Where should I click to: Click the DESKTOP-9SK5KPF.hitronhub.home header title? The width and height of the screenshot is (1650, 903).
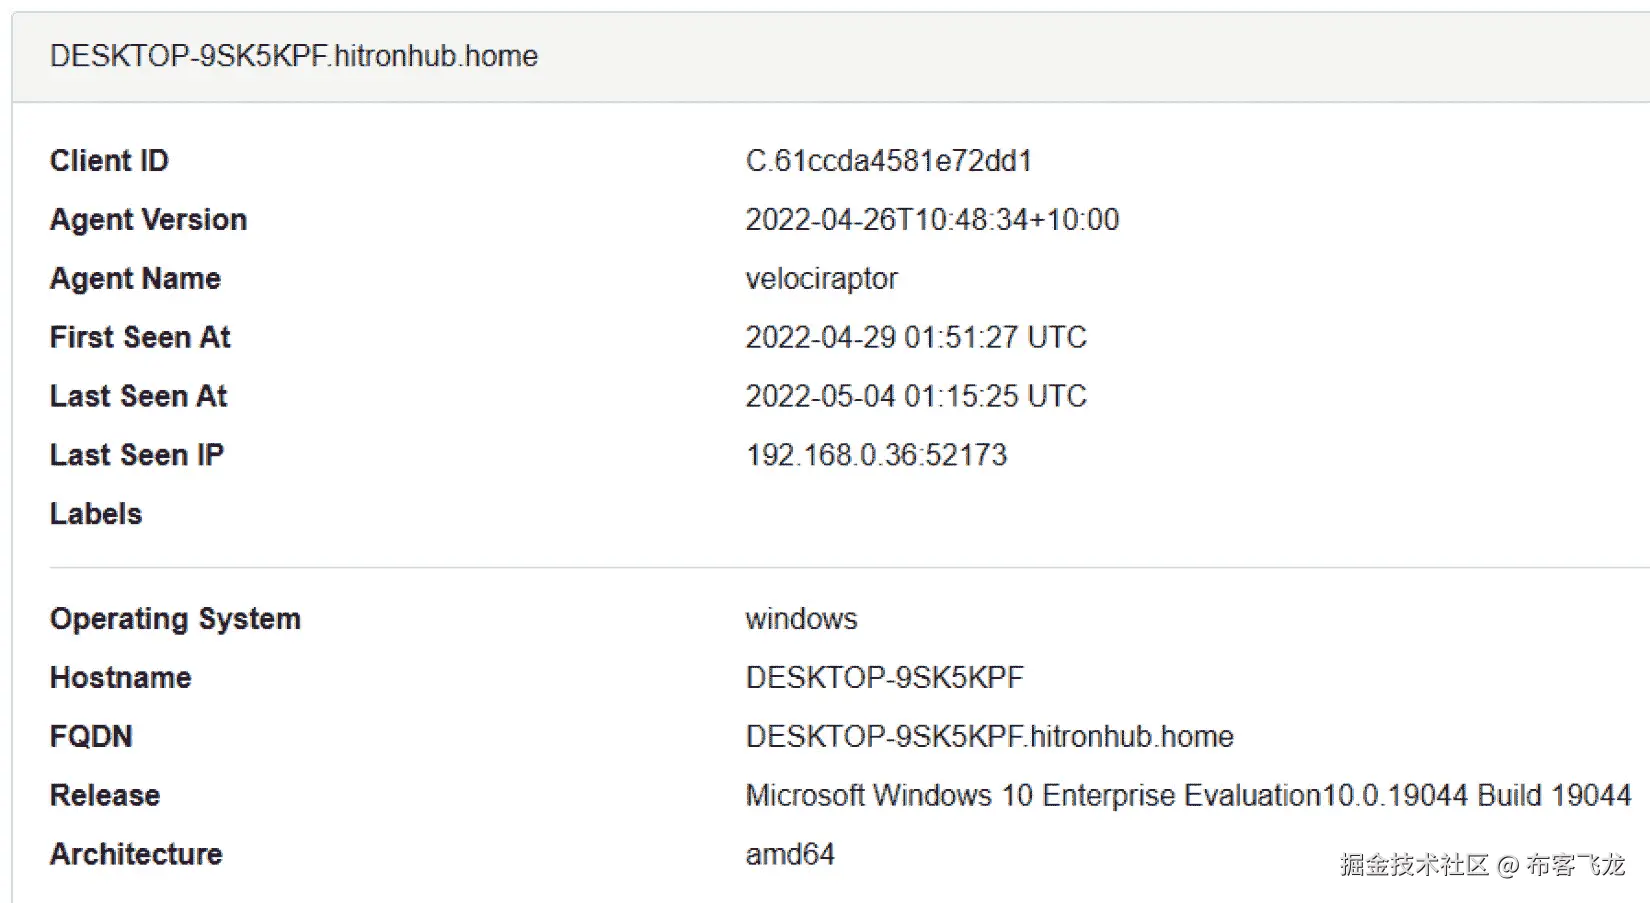293,56
